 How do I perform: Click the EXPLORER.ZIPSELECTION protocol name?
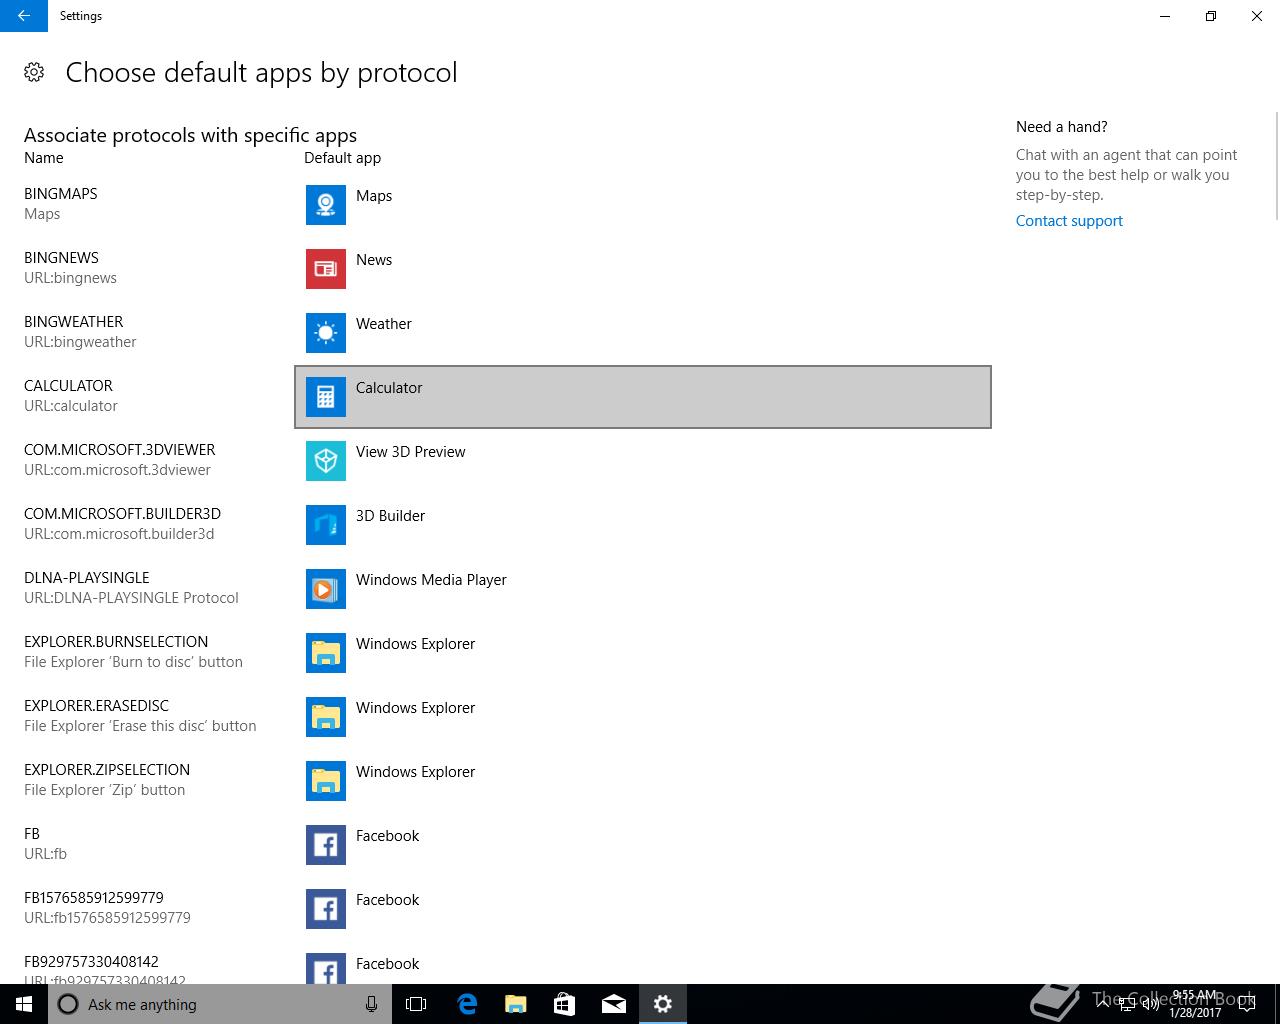(x=107, y=770)
